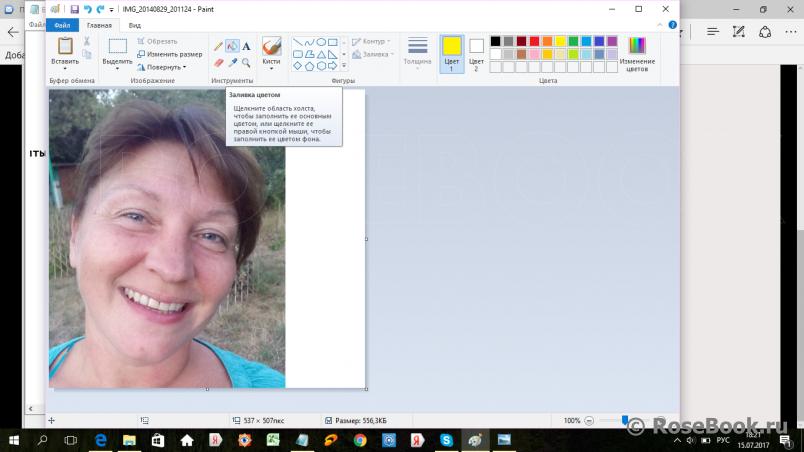The image size is (804, 452).
Task: Activate the Цвет 1 color slot
Action: coord(451,52)
